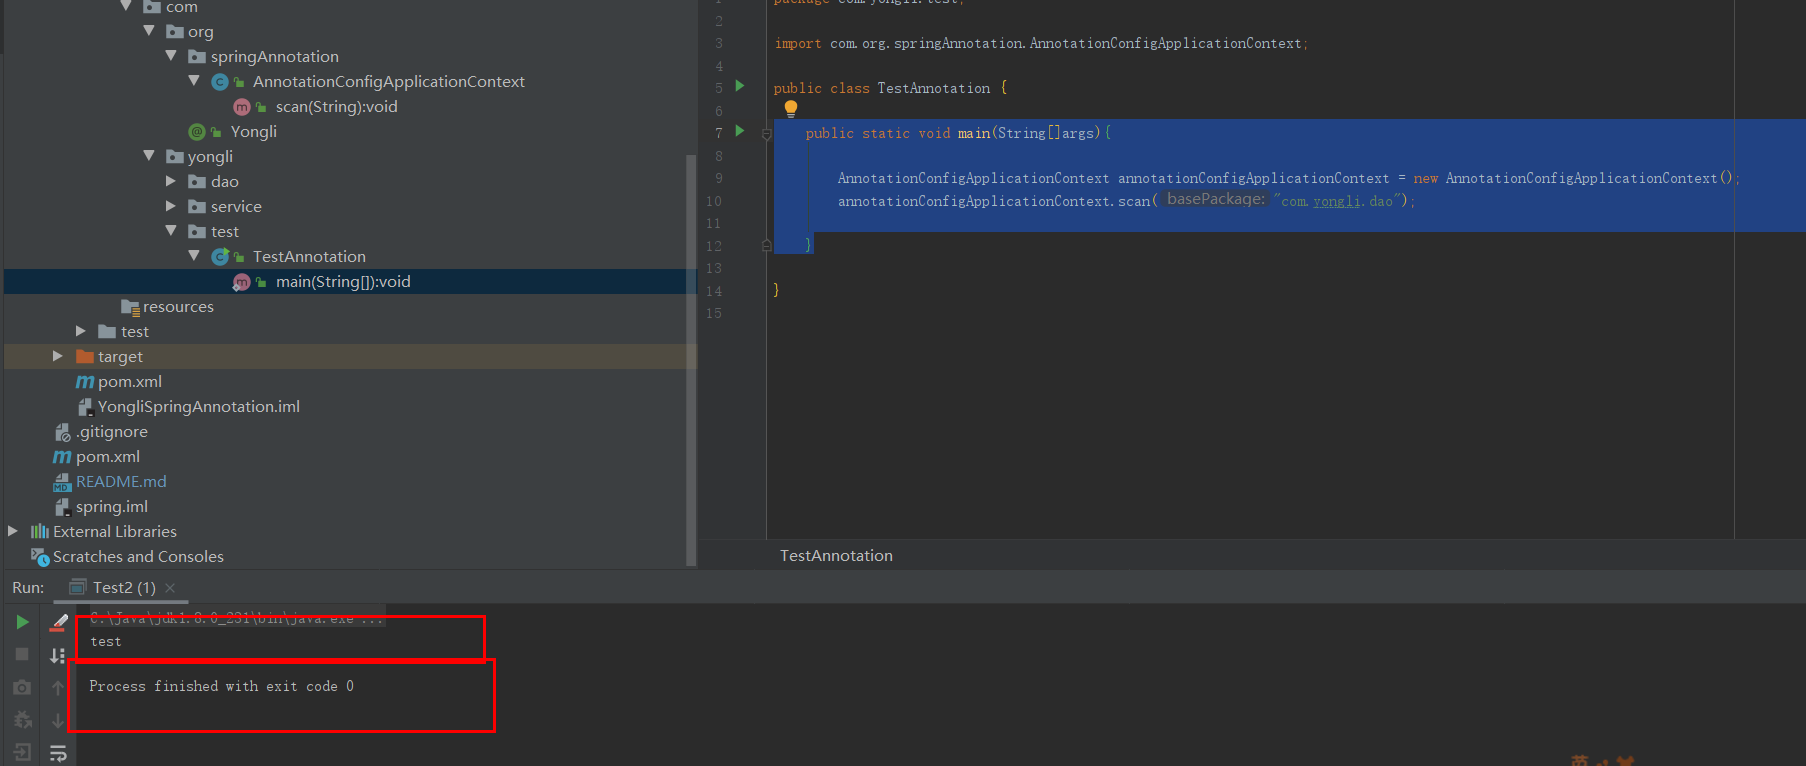Select TestAnnotation class in project tree
Screen dimensions: 1806x766
tap(309, 257)
